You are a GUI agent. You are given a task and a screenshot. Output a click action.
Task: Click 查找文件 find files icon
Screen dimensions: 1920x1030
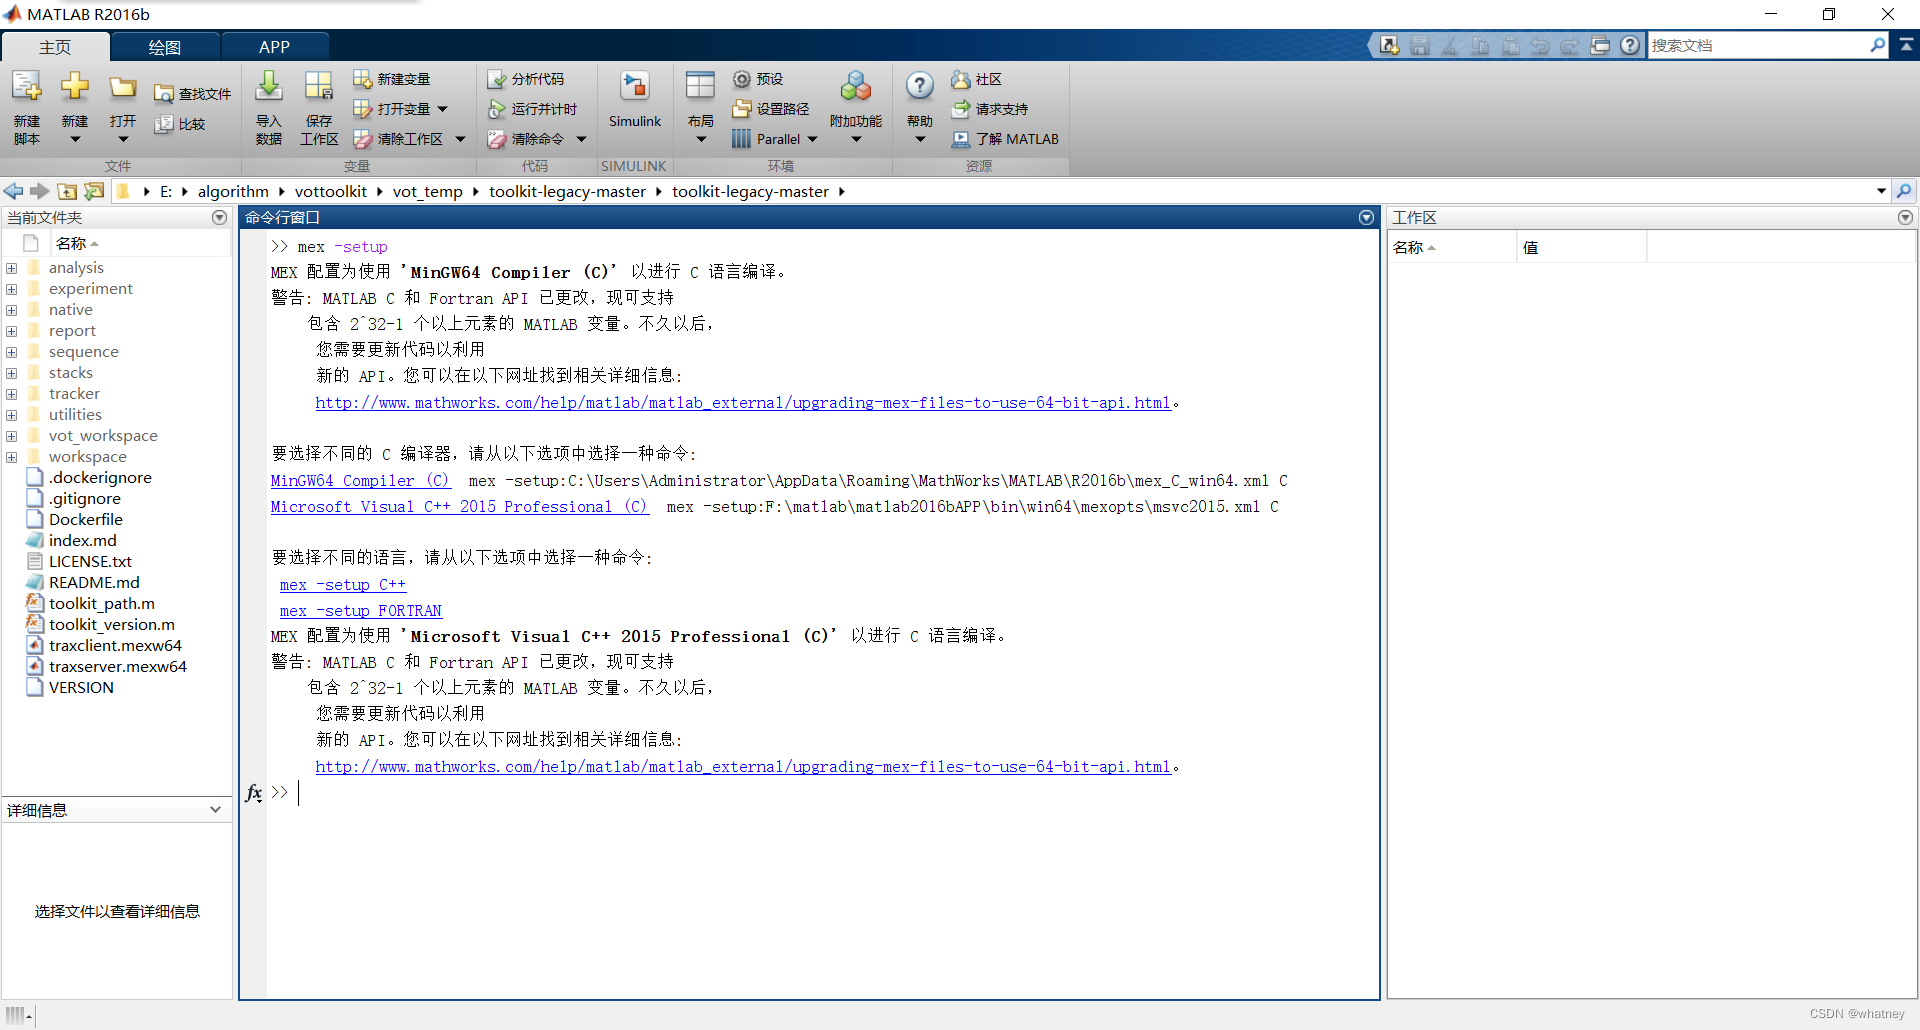click(x=193, y=94)
